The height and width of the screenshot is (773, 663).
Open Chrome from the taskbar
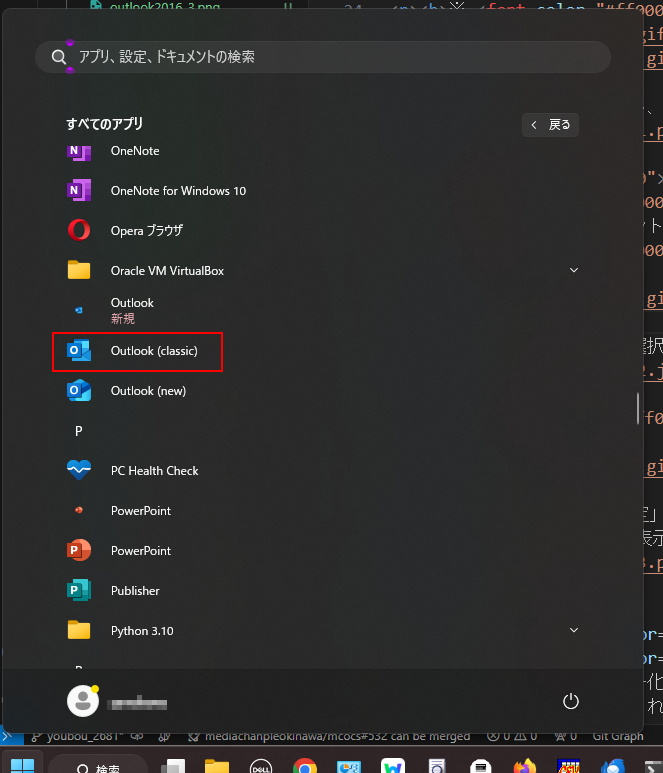point(305,767)
